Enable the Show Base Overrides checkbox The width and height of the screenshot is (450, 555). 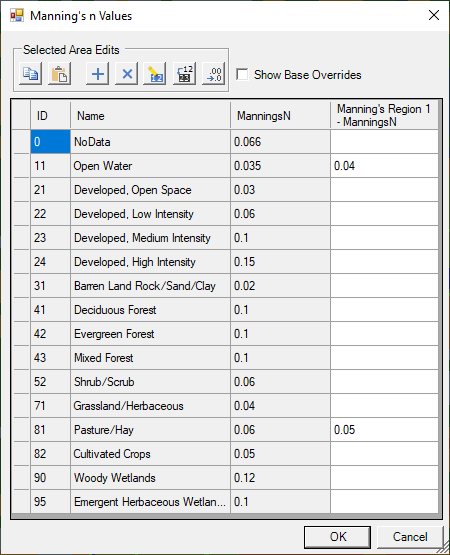242,75
